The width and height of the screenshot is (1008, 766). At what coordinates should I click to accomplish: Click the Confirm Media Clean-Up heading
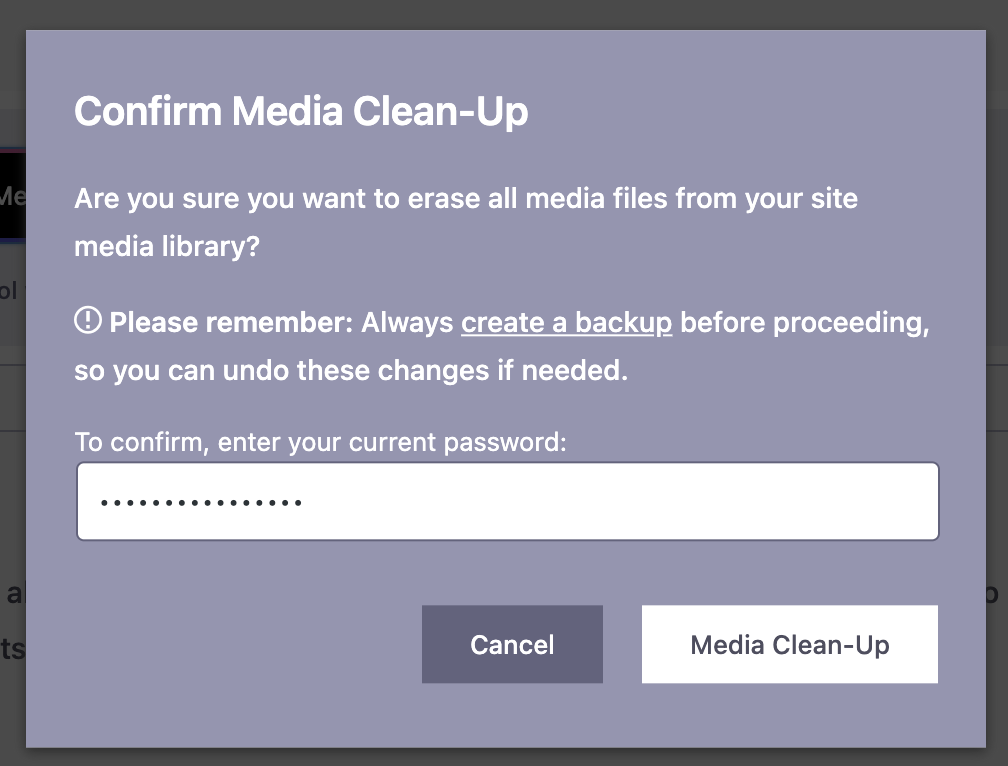(x=301, y=111)
